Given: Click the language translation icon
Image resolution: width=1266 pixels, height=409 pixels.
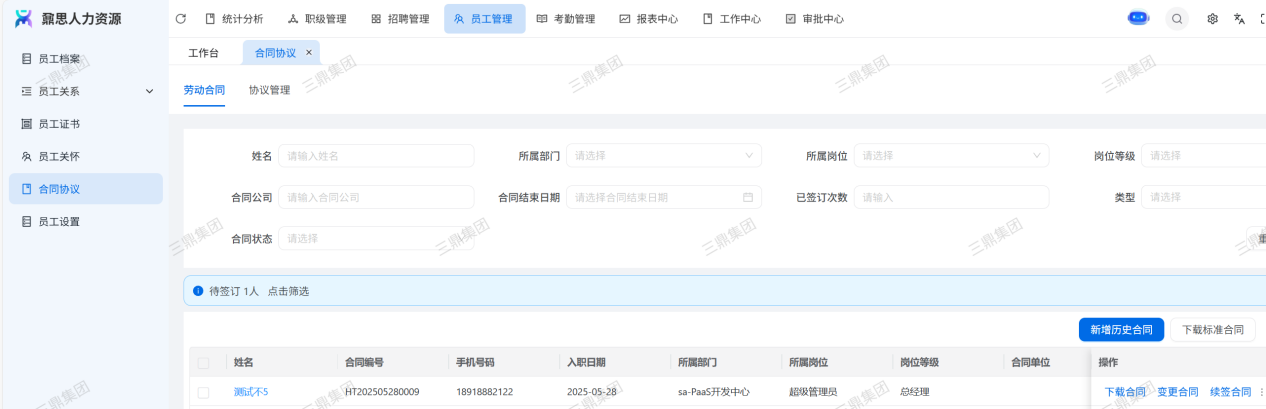Looking at the screenshot, I should click(1239, 19).
